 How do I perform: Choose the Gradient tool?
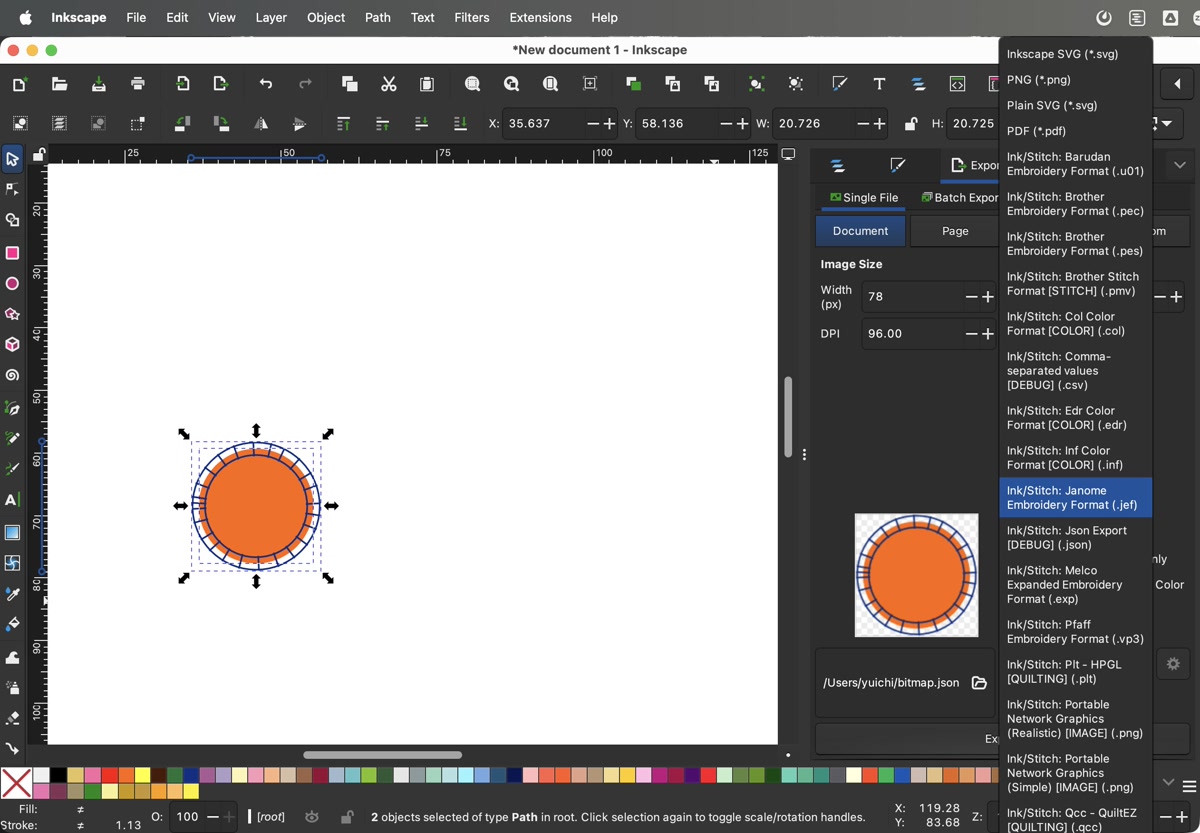coord(12,533)
